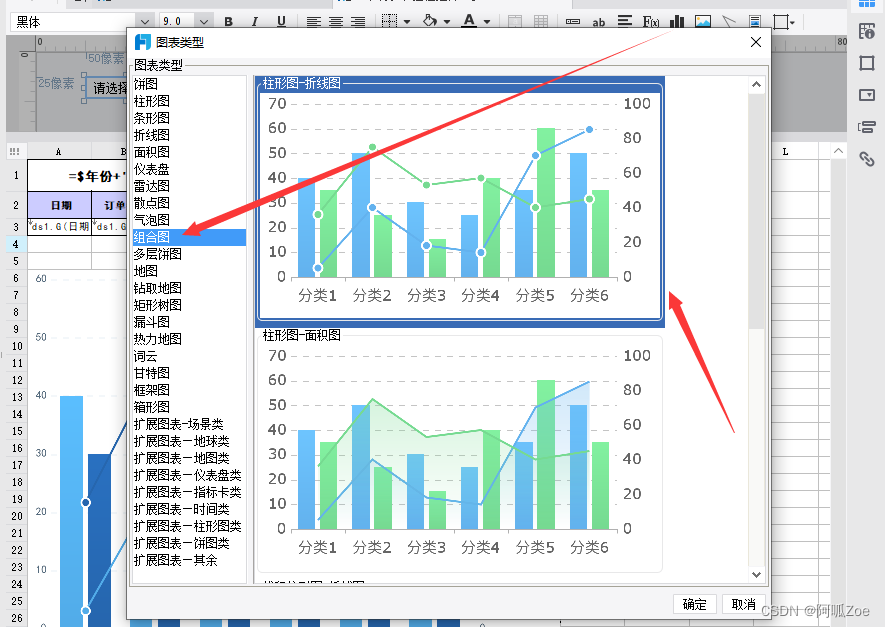Screen dimensions: 885x627
Task: Close the 图表类型 dialog
Action: click(756, 42)
